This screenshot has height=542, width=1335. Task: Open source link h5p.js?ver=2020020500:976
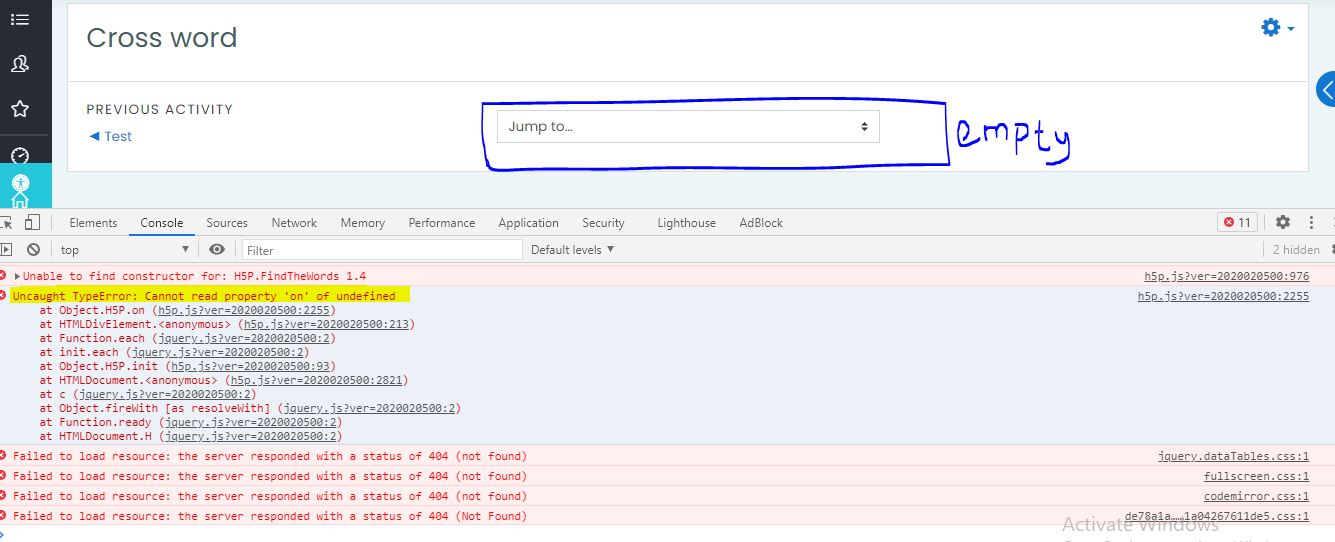pos(1227,276)
